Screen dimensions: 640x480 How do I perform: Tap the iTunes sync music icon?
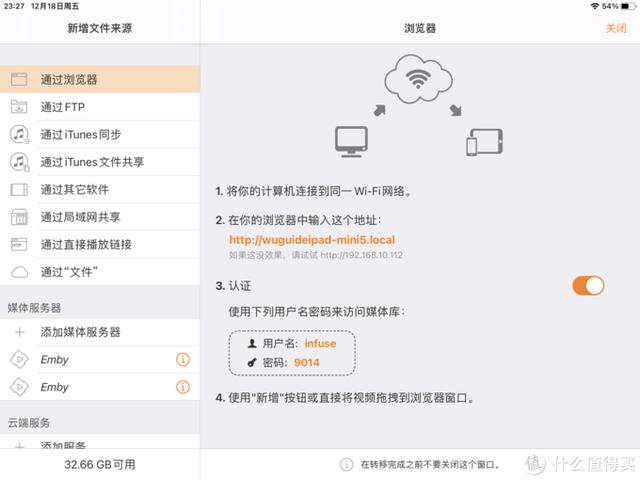point(19,134)
